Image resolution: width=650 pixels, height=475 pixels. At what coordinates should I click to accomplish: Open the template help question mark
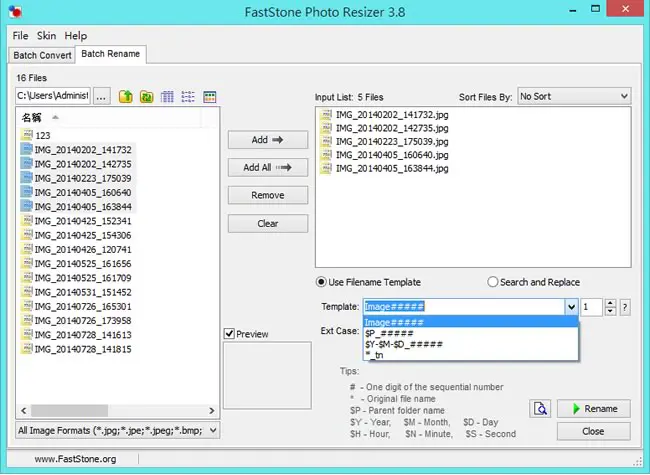click(625, 308)
